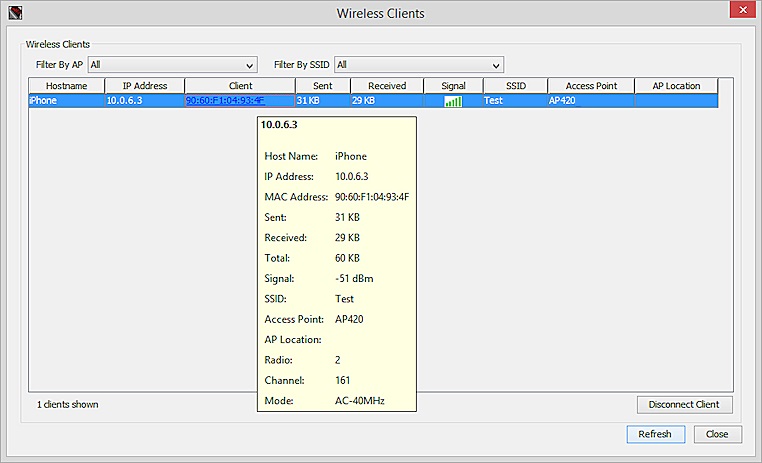Click the app icon in the title bar
Screen dimensions: 762x463
(x=12, y=13)
